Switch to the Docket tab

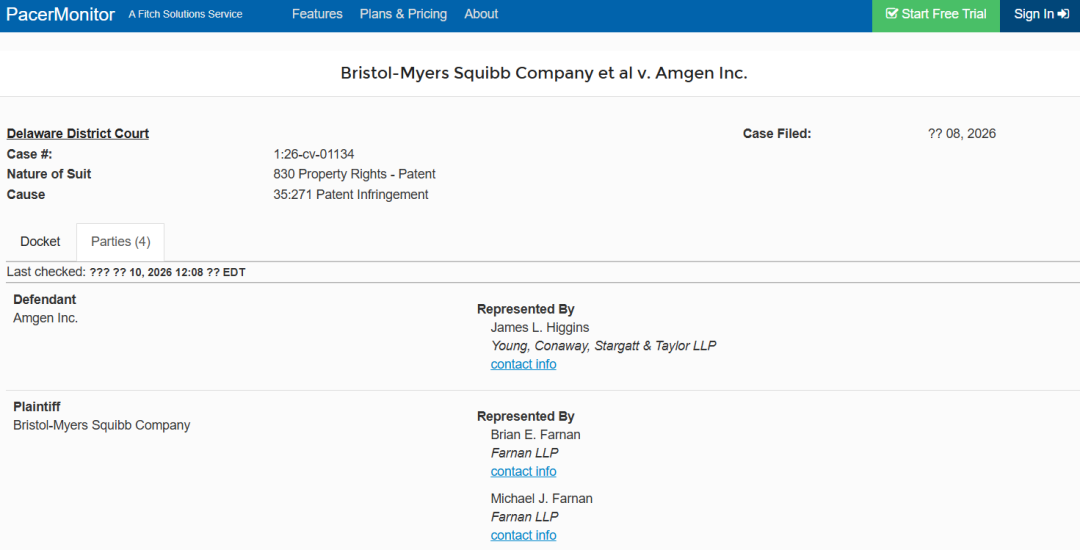click(x=40, y=242)
